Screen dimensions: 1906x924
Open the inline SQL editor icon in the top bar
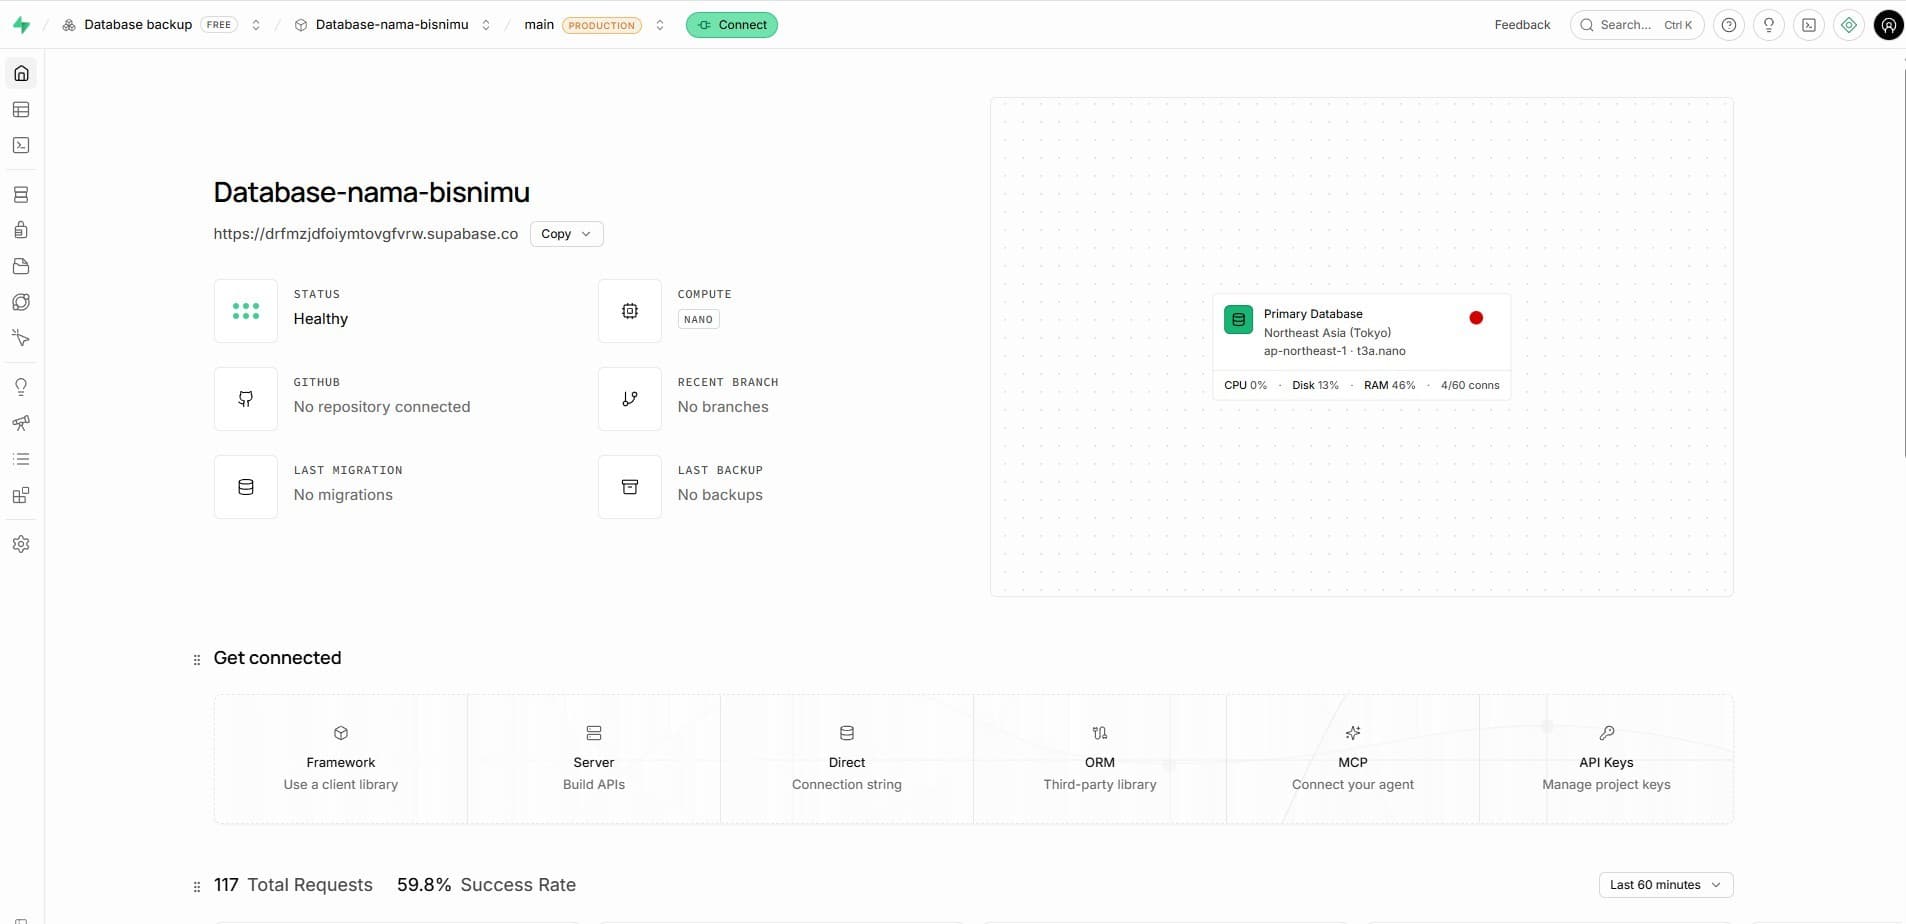click(1809, 25)
